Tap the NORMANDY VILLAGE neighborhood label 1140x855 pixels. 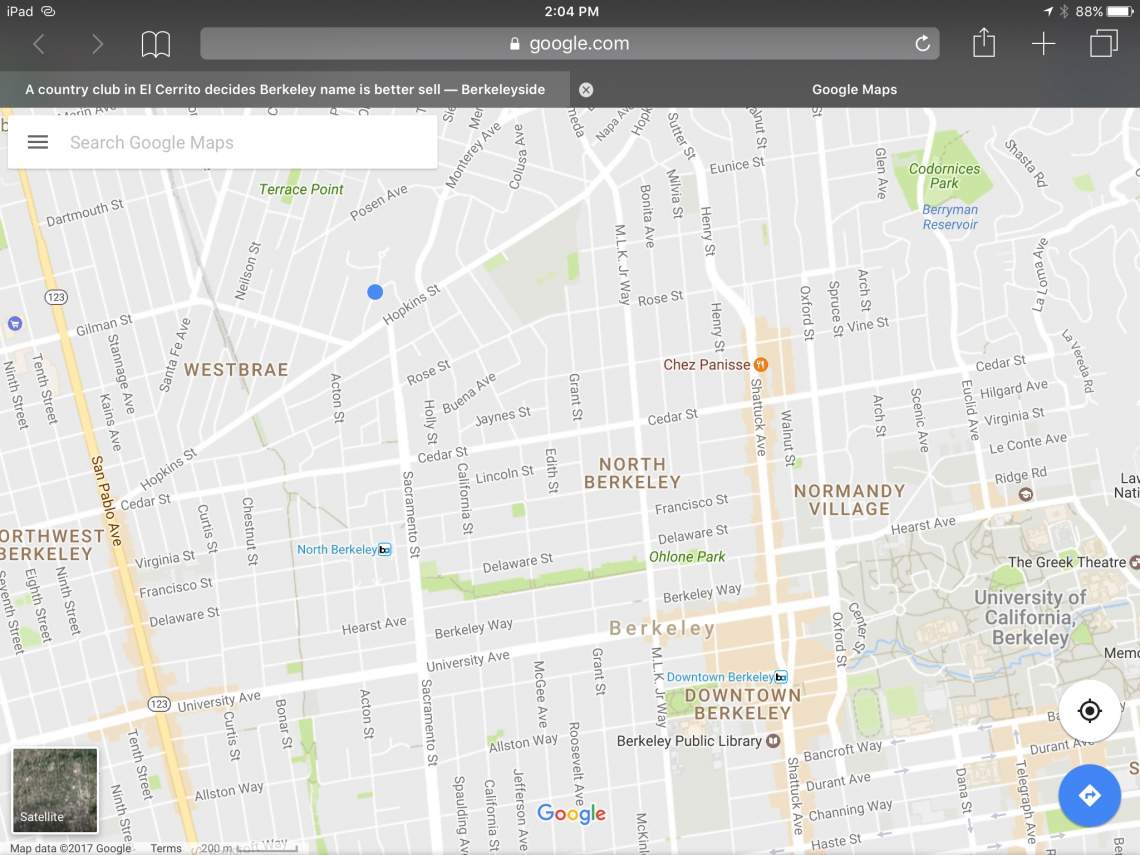tap(849, 499)
